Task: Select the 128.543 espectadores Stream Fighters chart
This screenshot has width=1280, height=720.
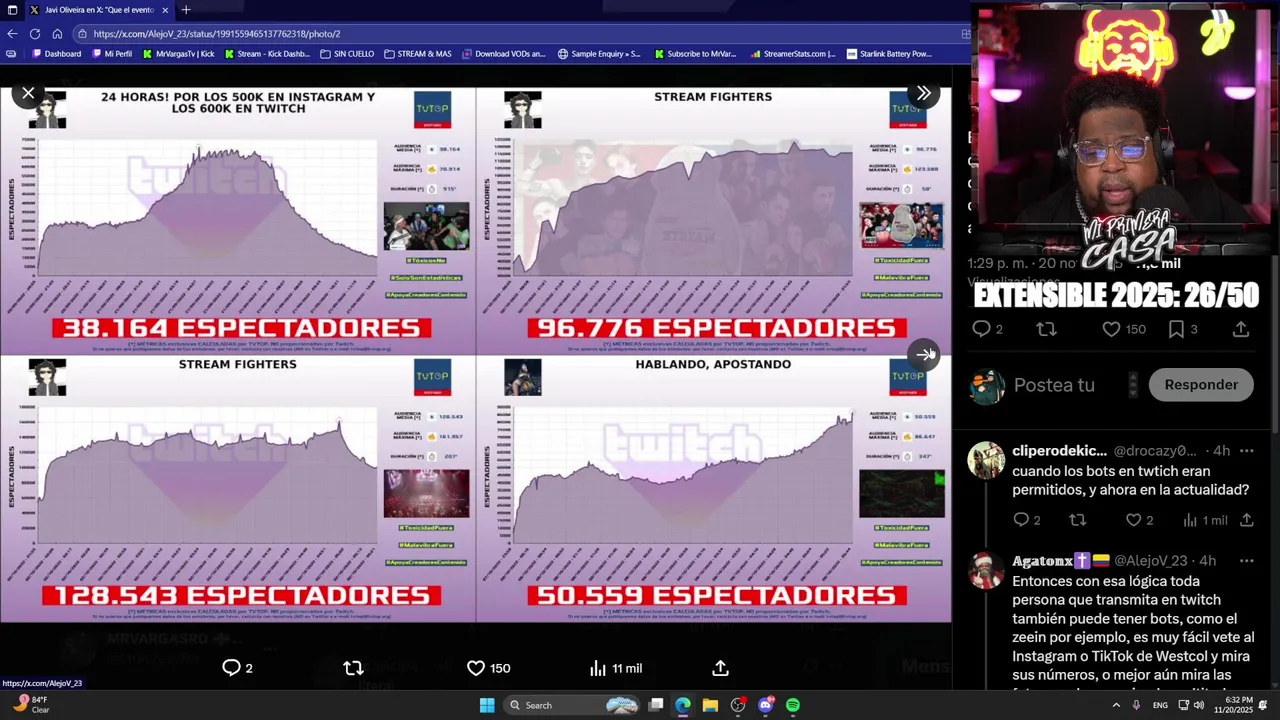Action: (x=238, y=489)
